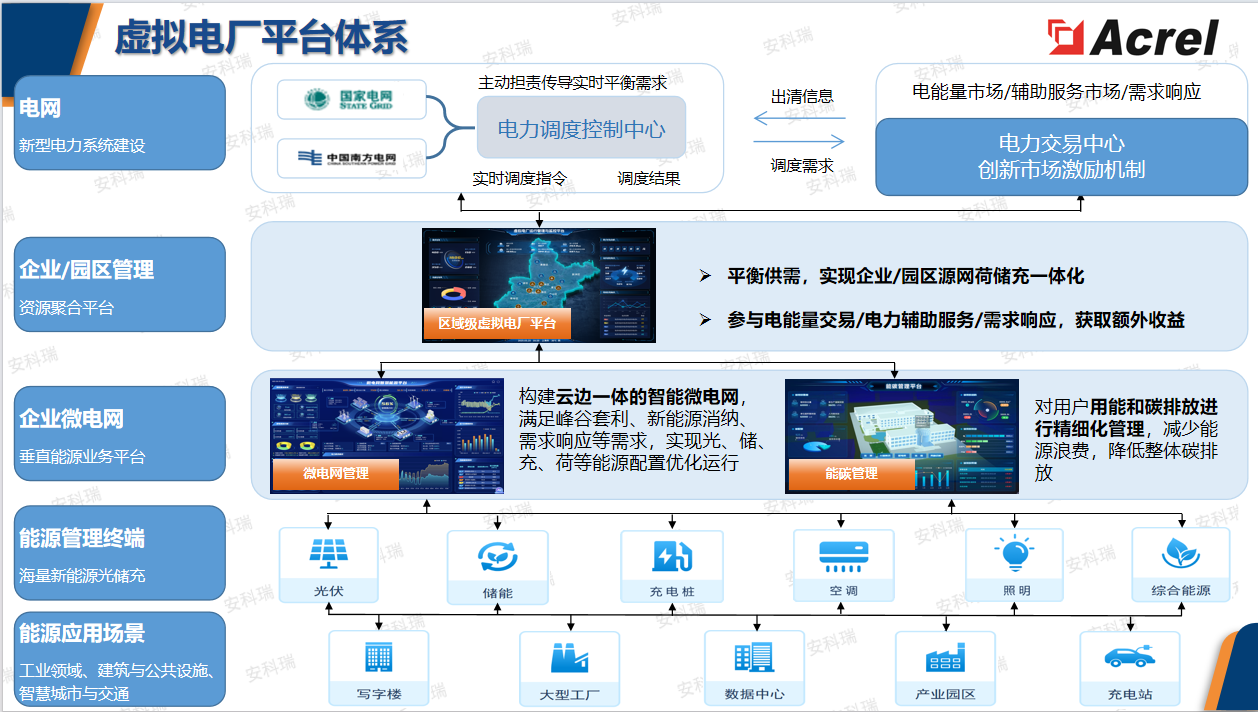The height and width of the screenshot is (712, 1258).
Task: Select the 储能 energy storage icon
Action: [x=497, y=557]
